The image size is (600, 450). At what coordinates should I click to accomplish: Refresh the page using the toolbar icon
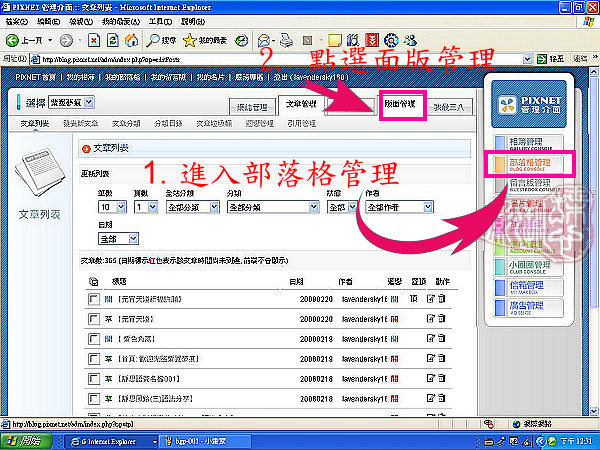pyautogui.click(x=113, y=40)
